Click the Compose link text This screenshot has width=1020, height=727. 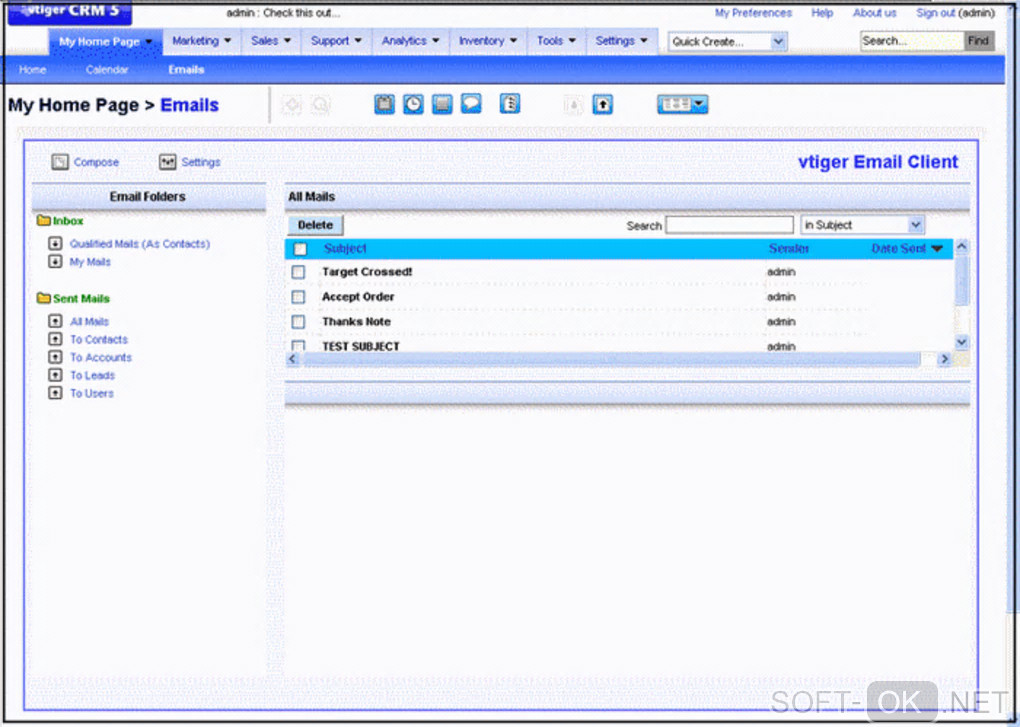pos(96,162)
